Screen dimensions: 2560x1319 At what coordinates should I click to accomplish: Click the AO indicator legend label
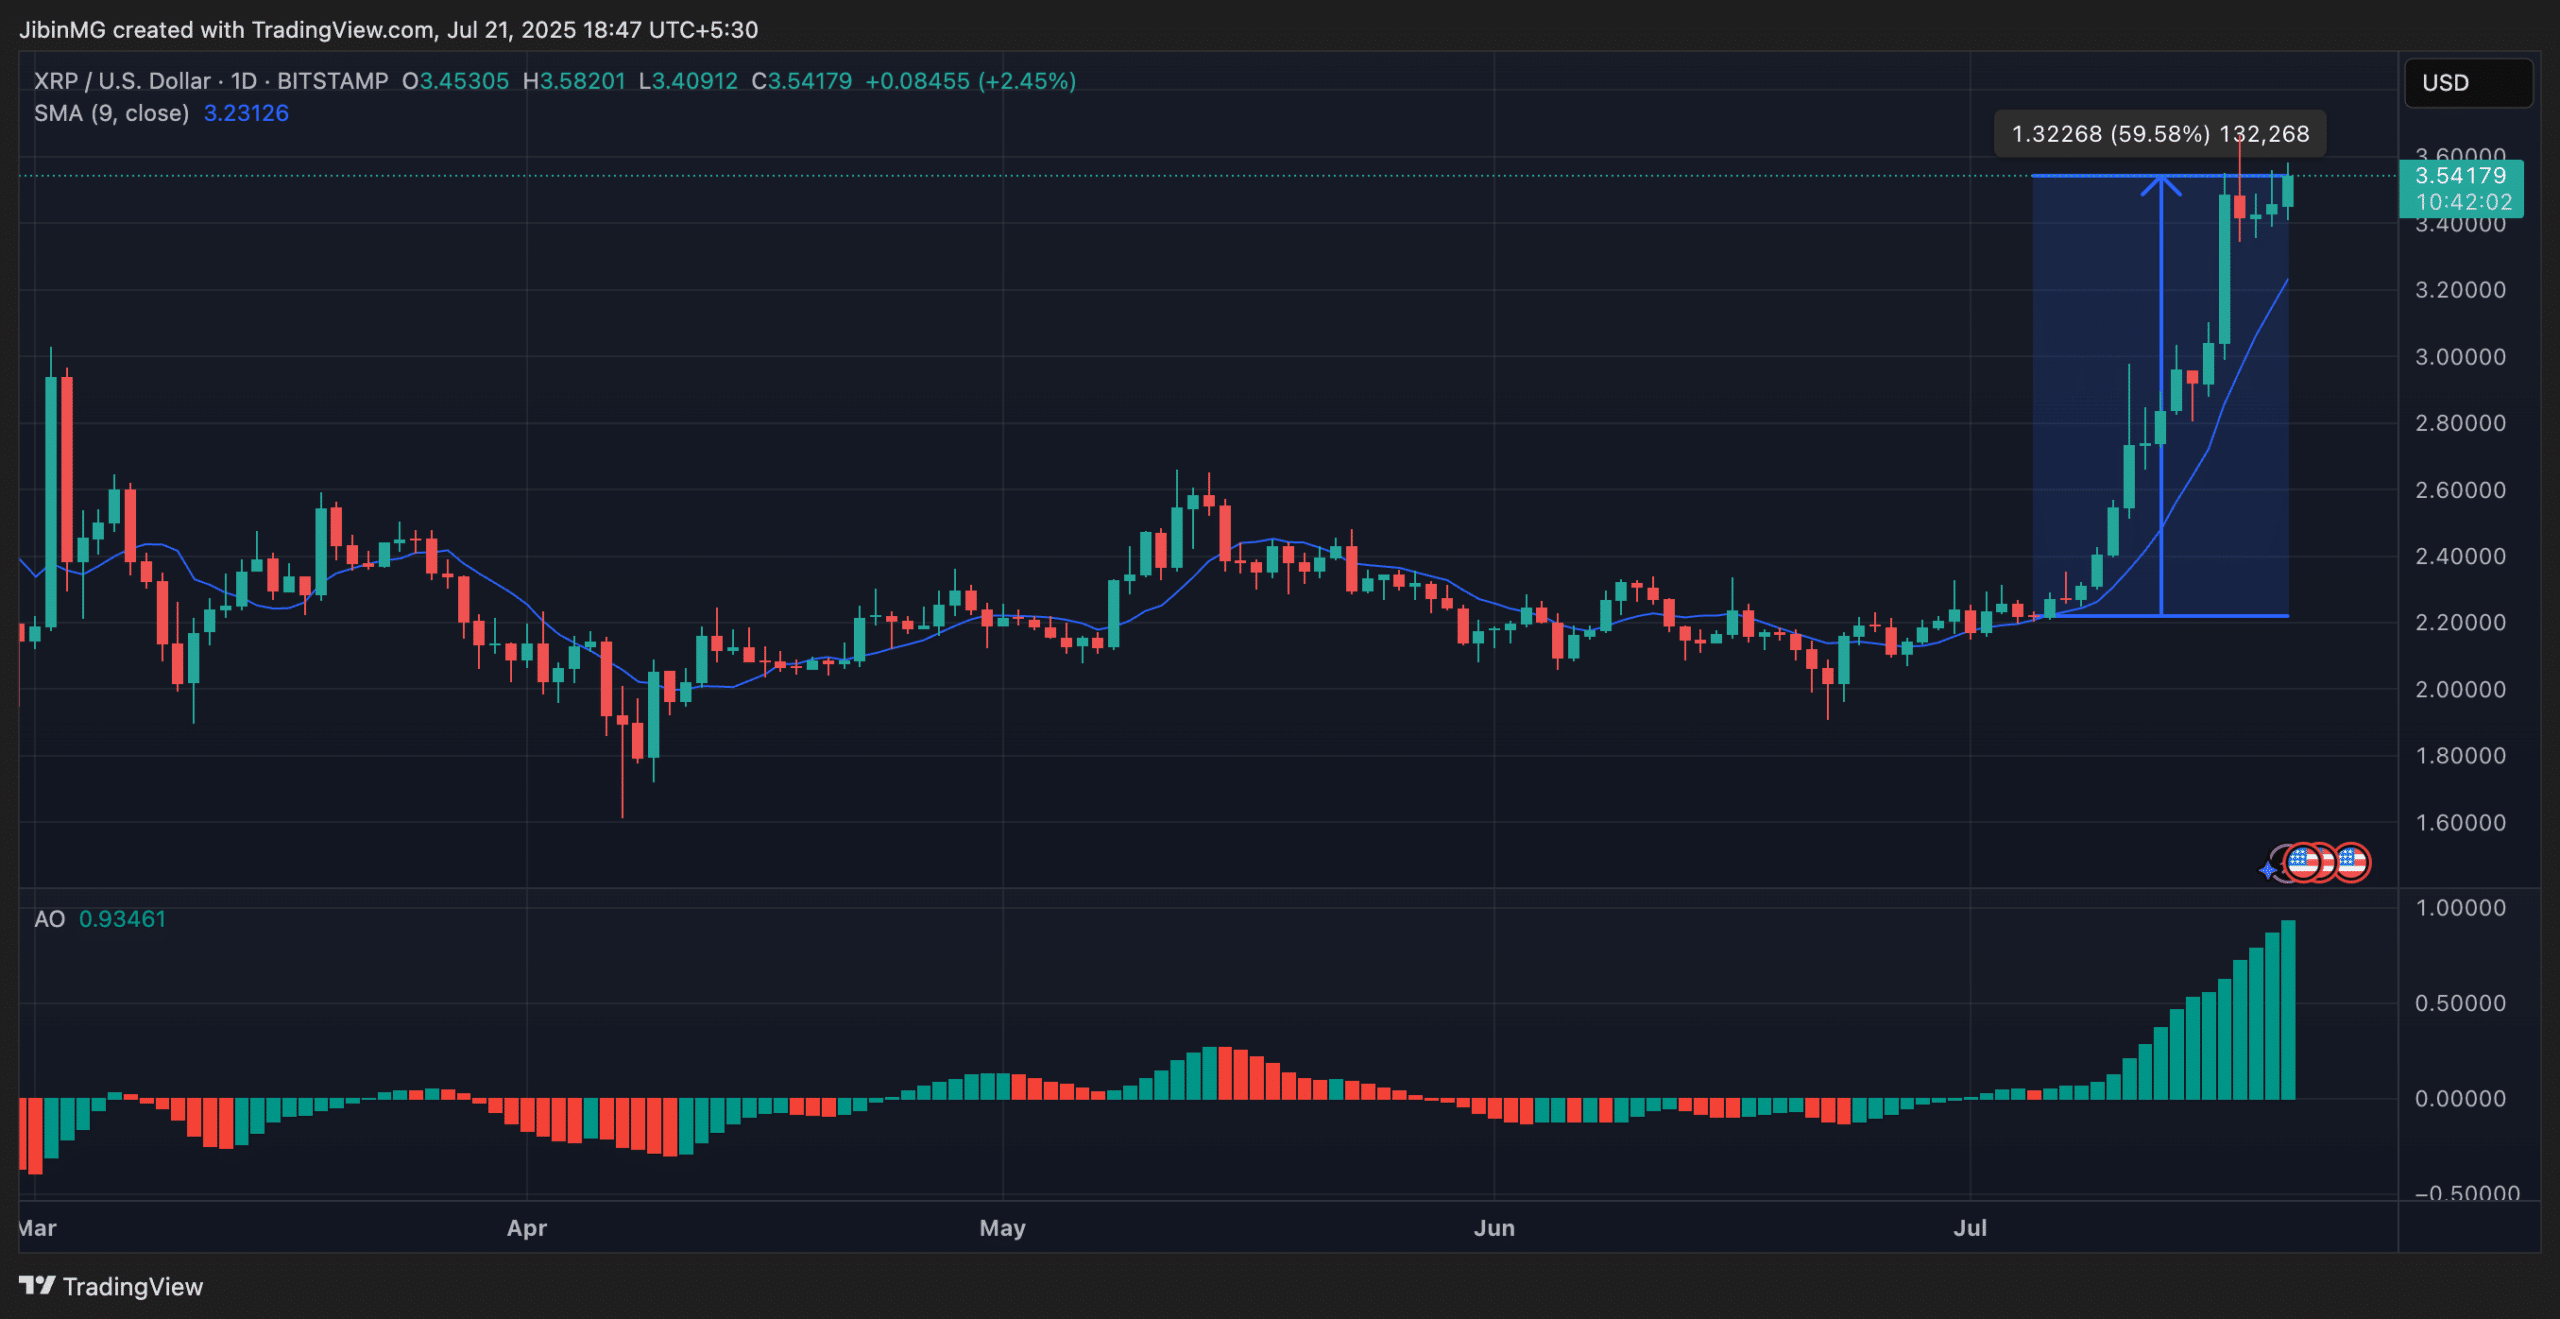point(49,919)
